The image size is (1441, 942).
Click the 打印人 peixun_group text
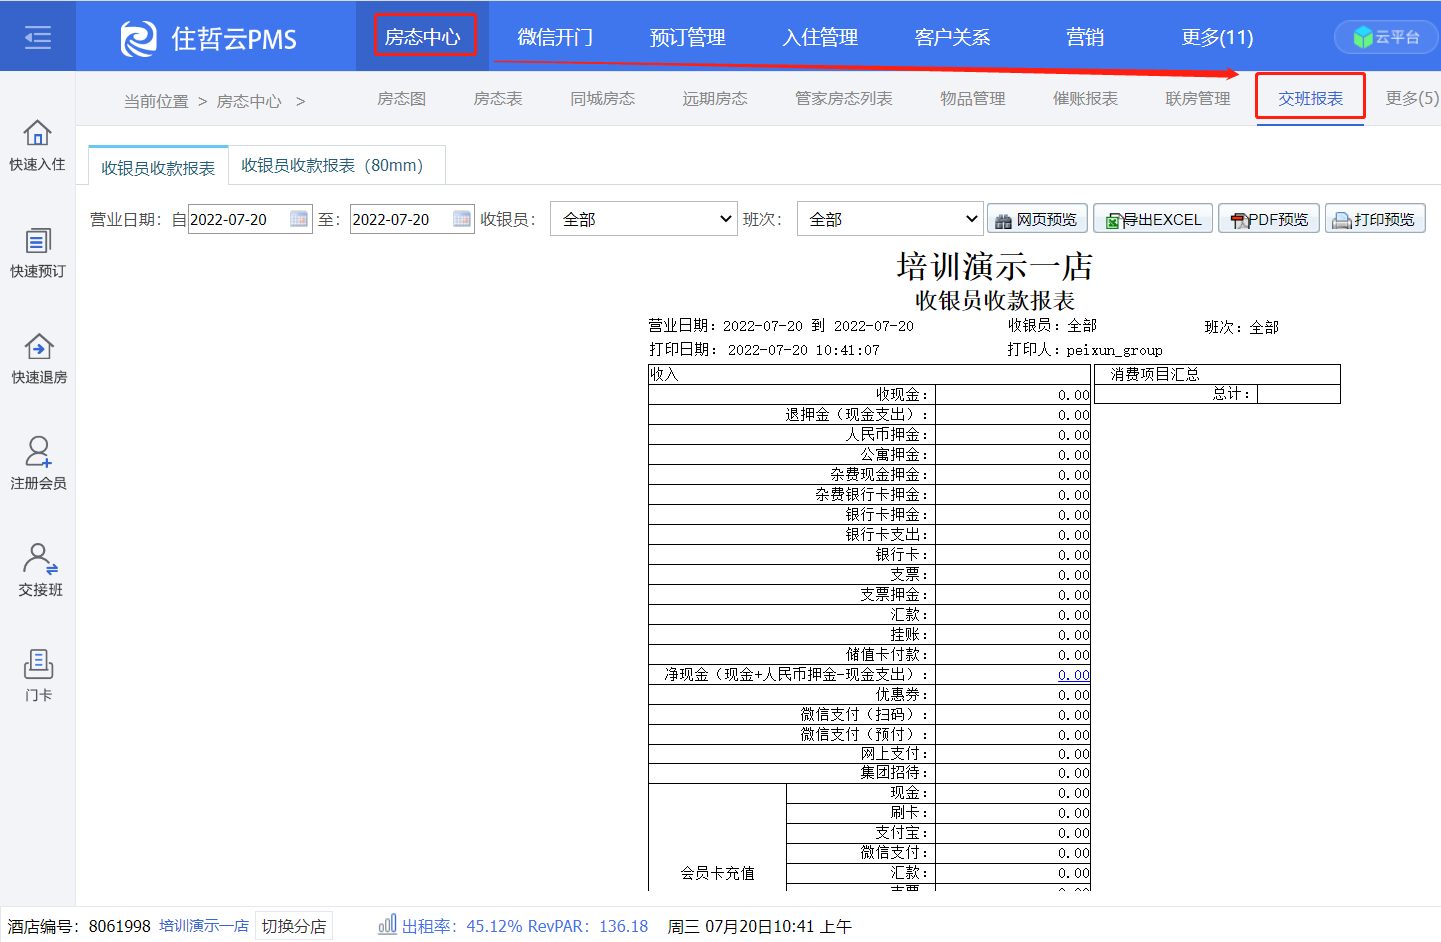point(1085,350)
